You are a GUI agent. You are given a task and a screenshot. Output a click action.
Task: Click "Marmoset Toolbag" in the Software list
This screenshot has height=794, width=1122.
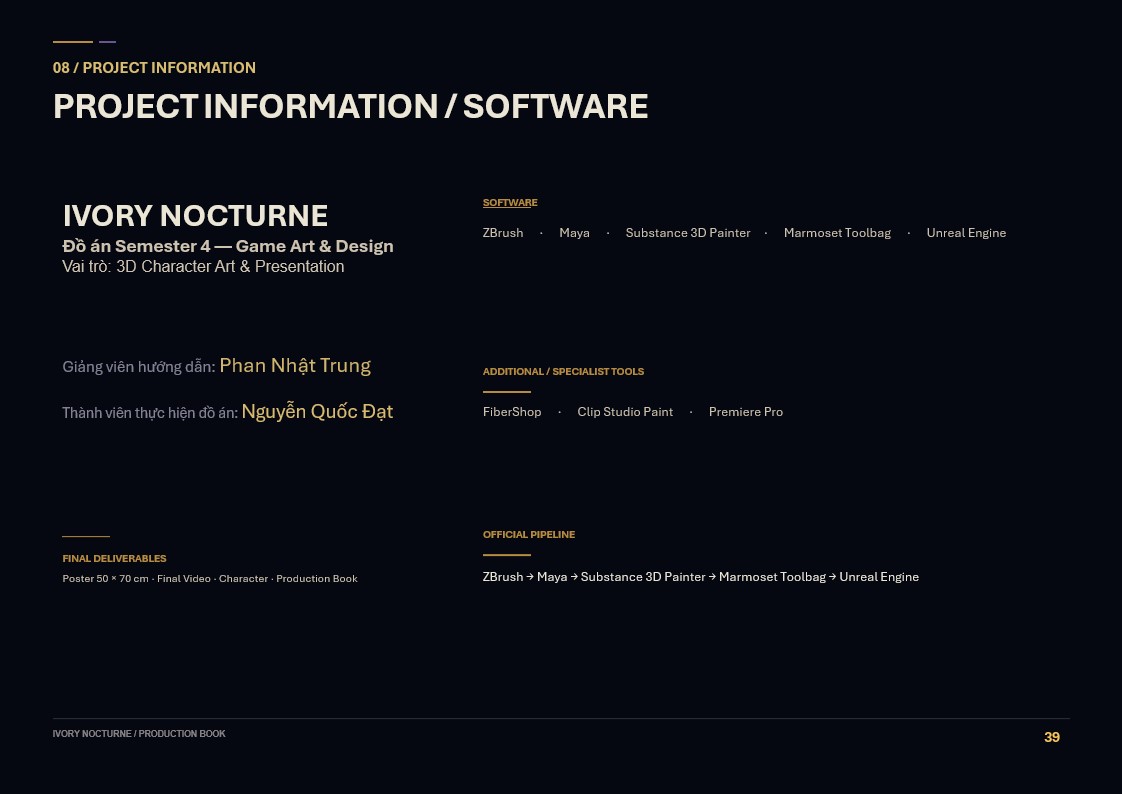(x=837, y=232)
